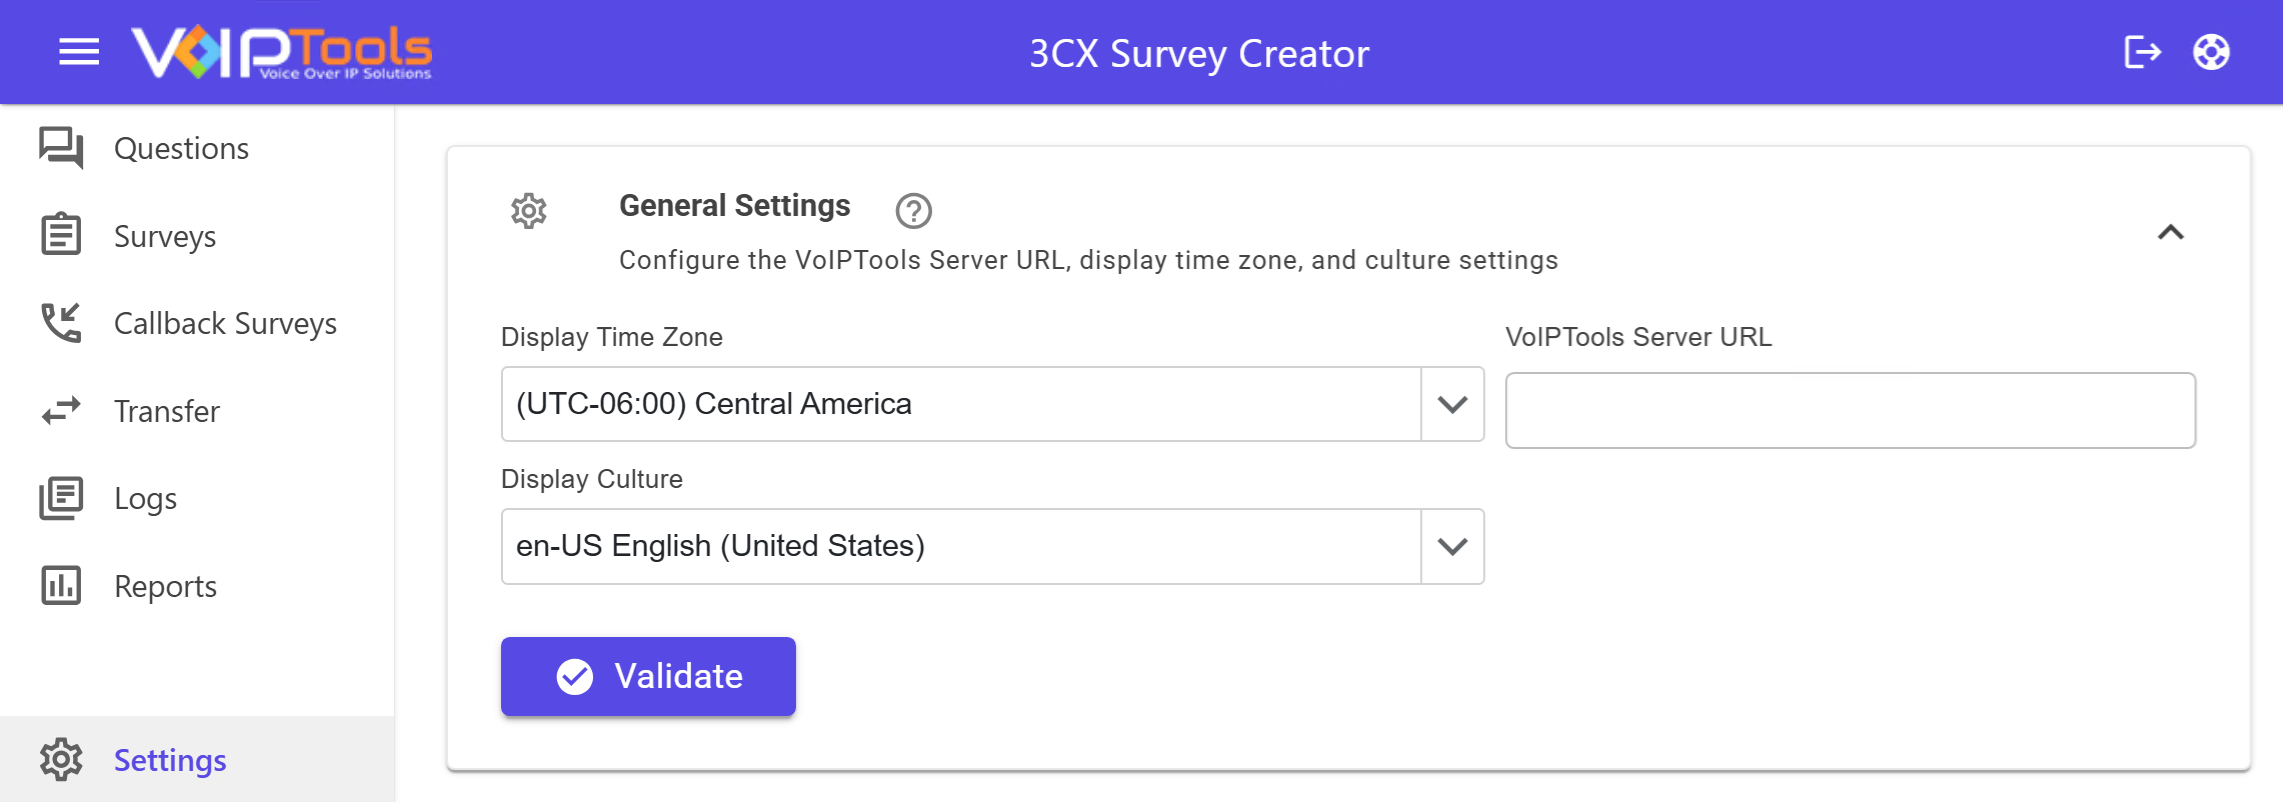This screenshot has width=2283, height=802.
Task: Click the Callback Surveys phone icon
Action: pyautogui.click(x=61, y=323)
